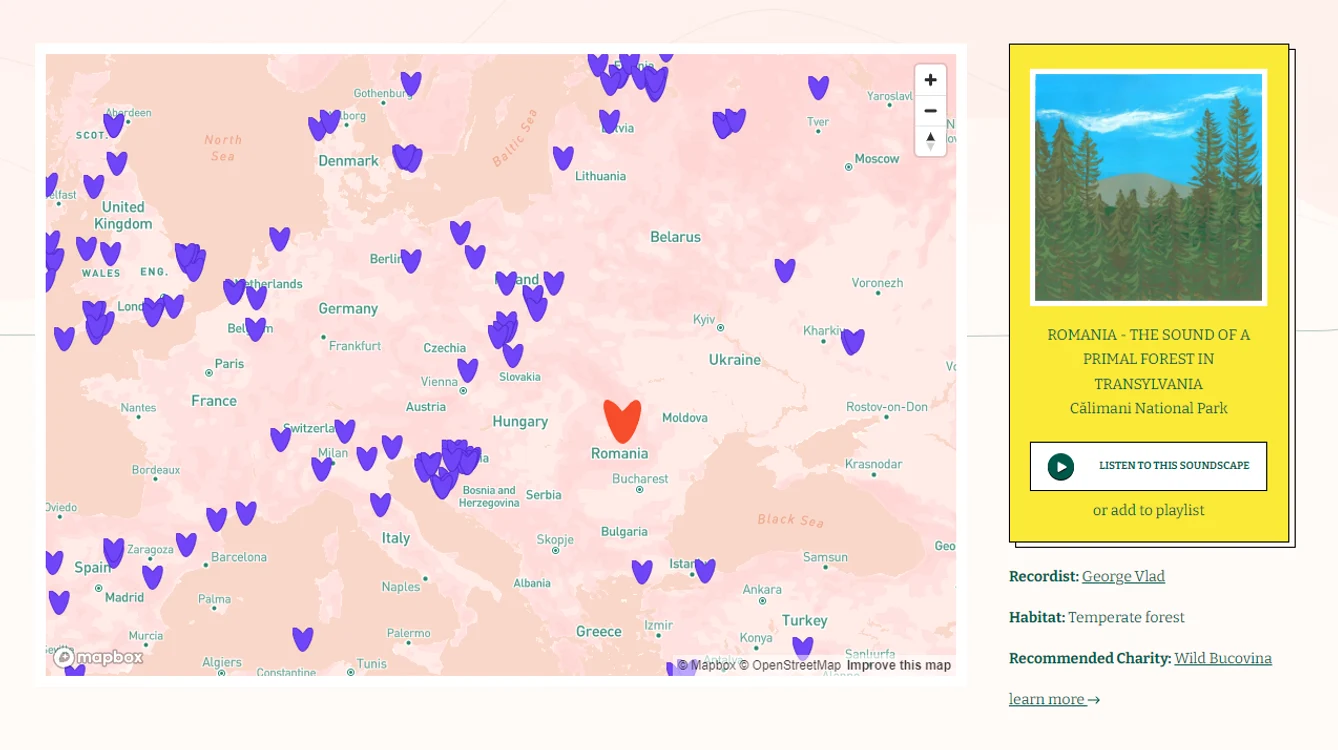Open the marker in Portugal west of Madrid

[x=59, y=602]
